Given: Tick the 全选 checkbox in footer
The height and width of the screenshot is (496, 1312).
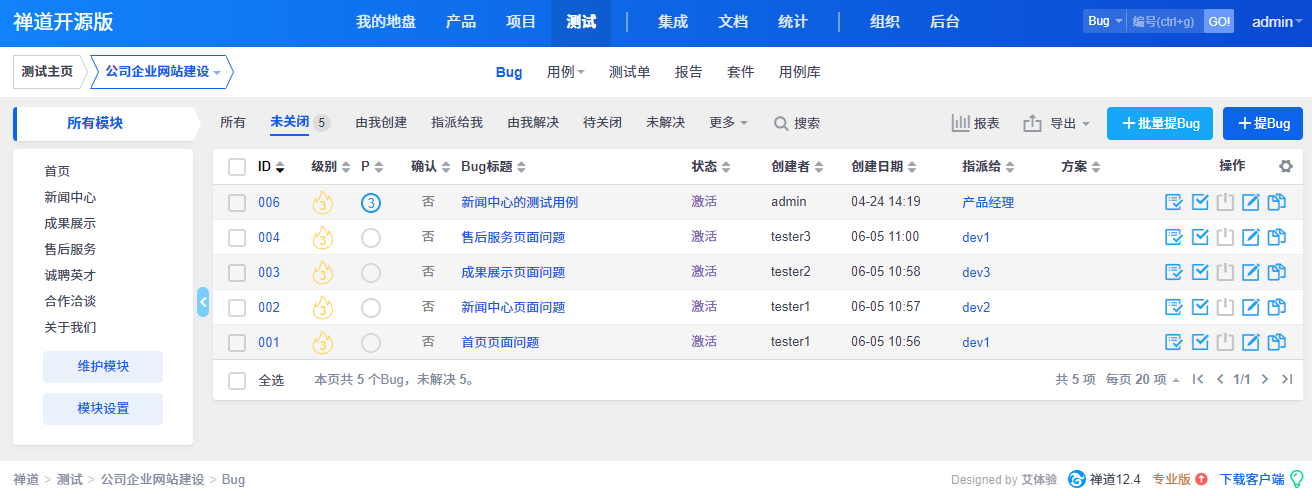Looking at the screenshot, I should point(237,381).
